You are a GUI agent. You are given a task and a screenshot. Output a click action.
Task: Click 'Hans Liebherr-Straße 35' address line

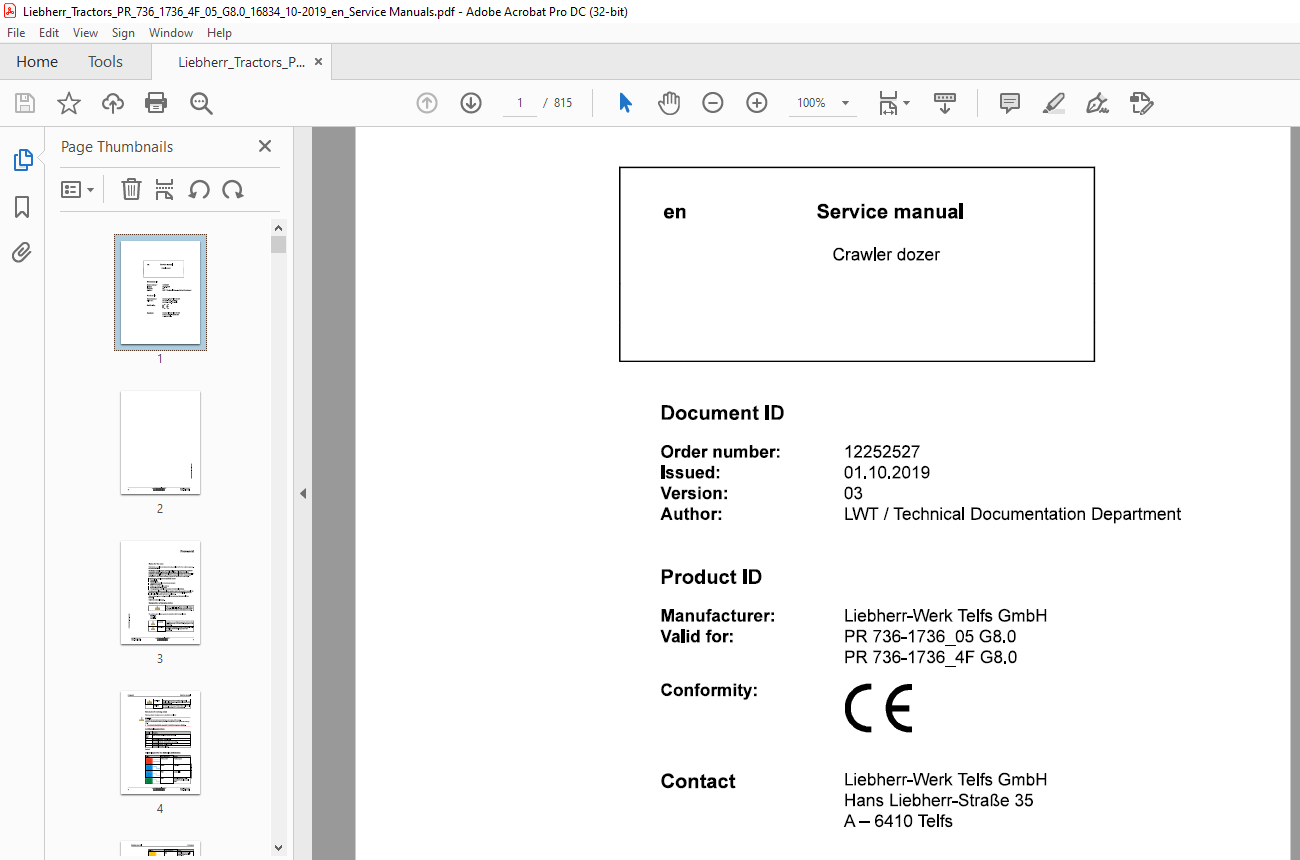click(939, 801)
